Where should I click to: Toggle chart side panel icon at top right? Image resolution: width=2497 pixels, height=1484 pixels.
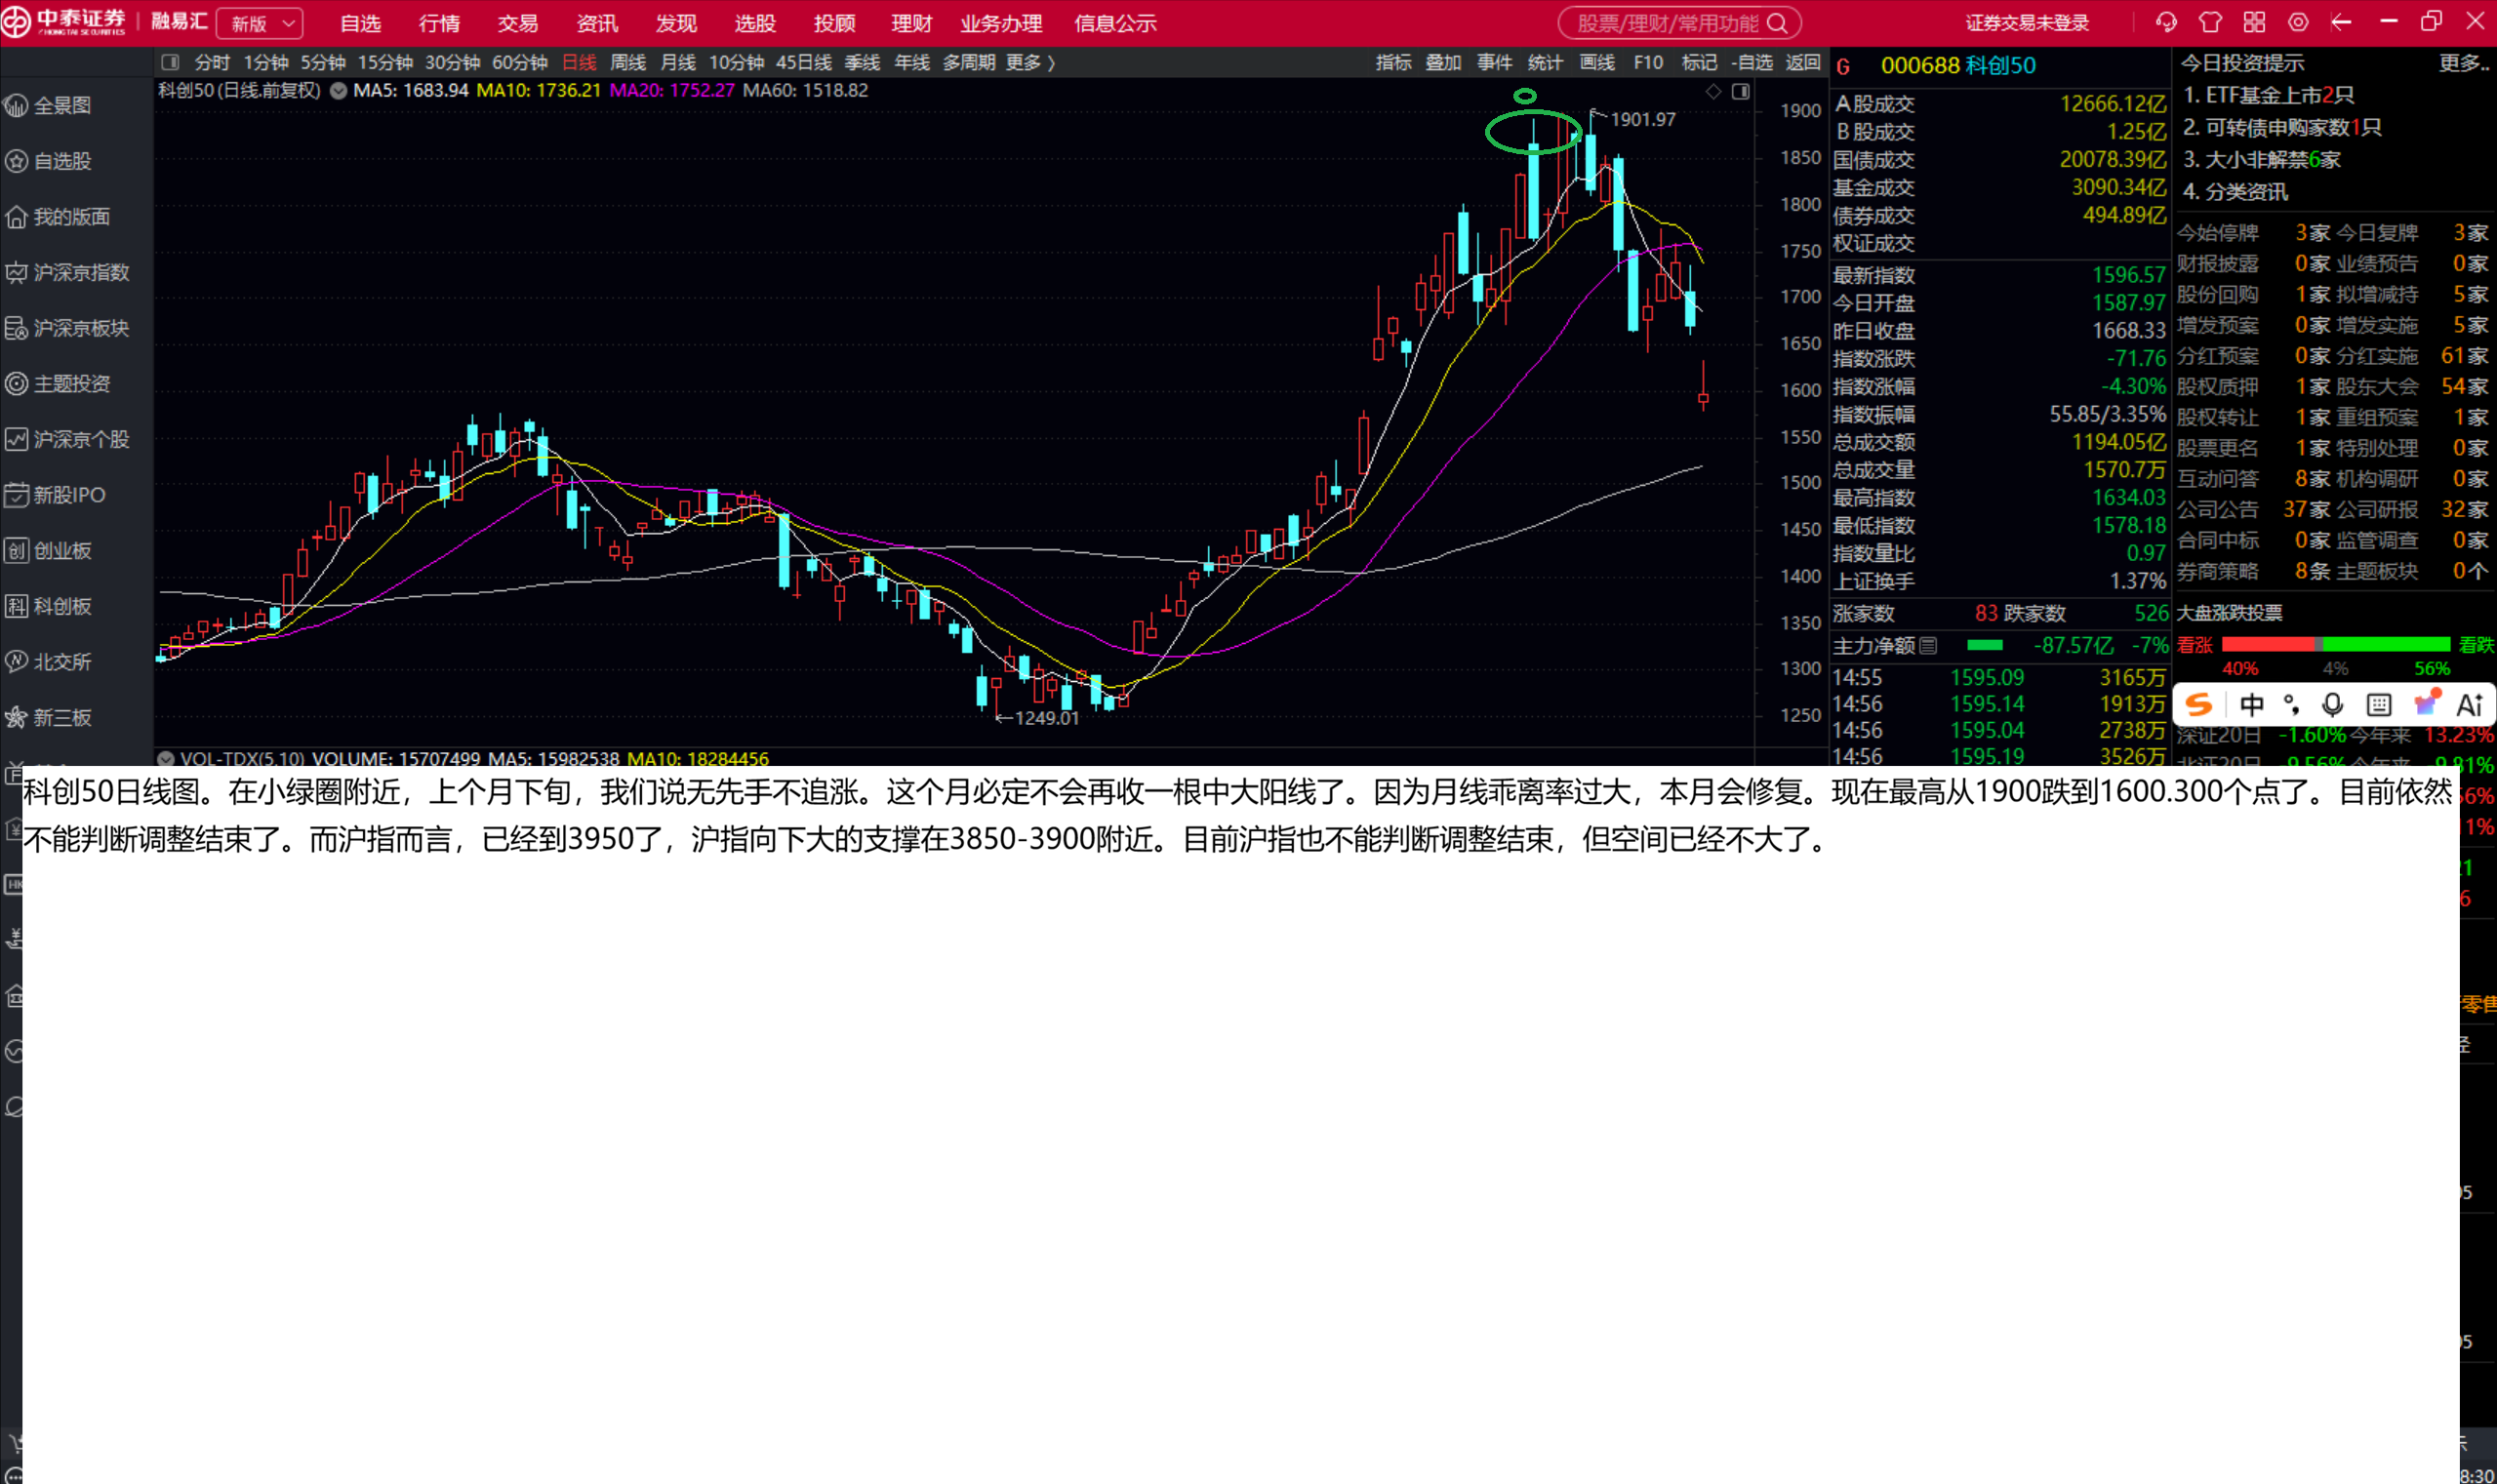(1740, 91)
